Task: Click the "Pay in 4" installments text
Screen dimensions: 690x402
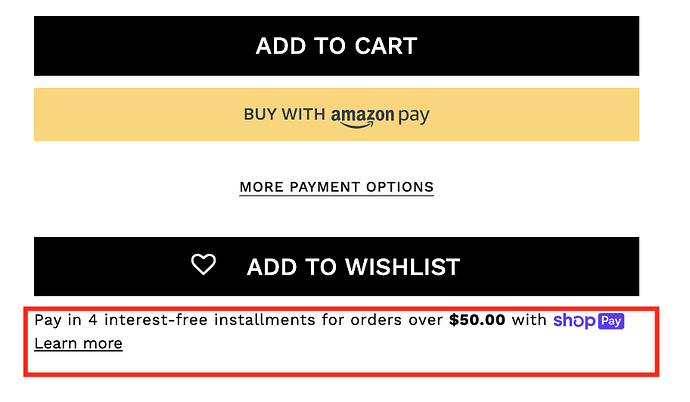Action: click(x=65, y=321)
